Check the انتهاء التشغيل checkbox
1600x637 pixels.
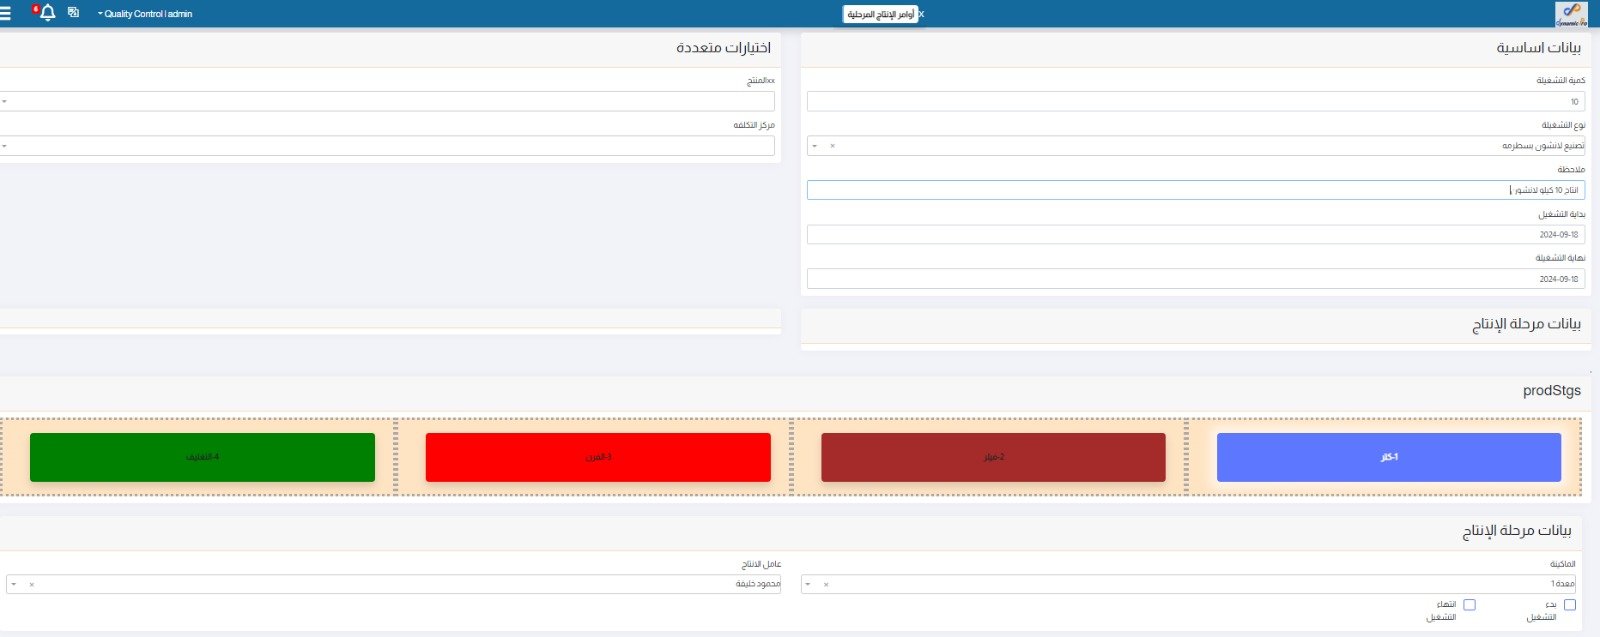tap(1469, 605)
